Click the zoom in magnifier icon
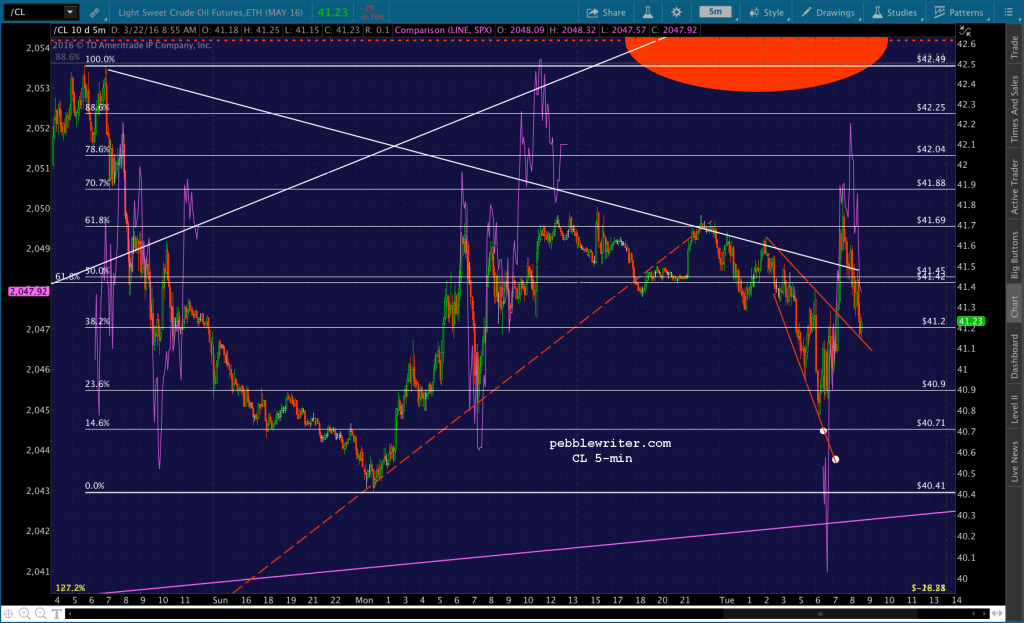Viewport: 1024px width, 623px height. tap(24, 614)
